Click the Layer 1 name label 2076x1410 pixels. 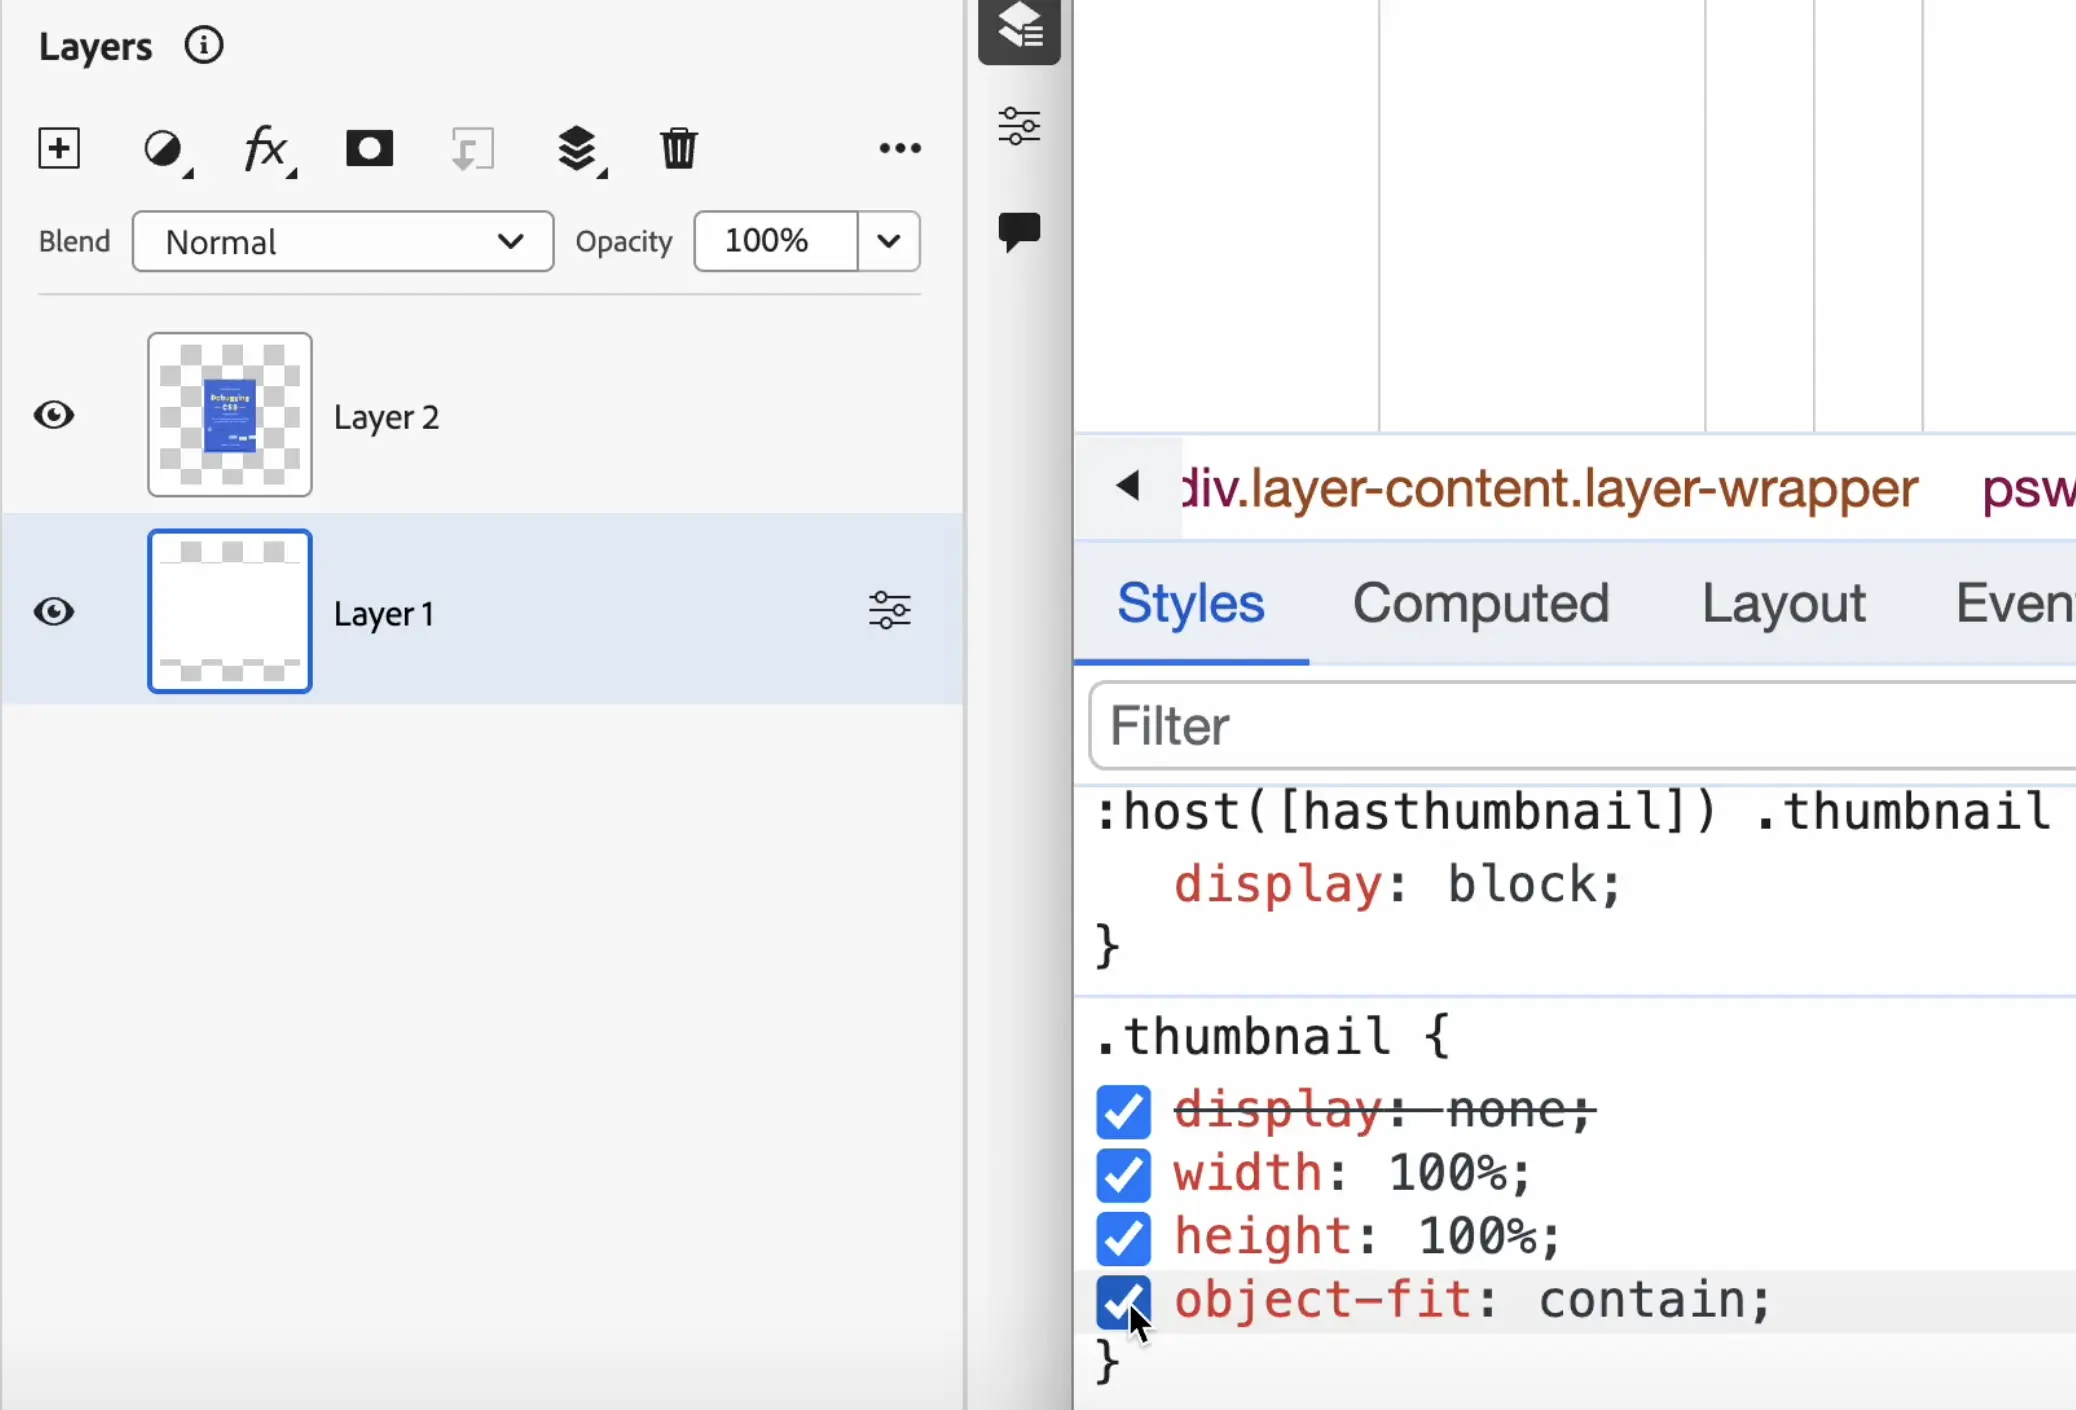[x=384, y=613]
